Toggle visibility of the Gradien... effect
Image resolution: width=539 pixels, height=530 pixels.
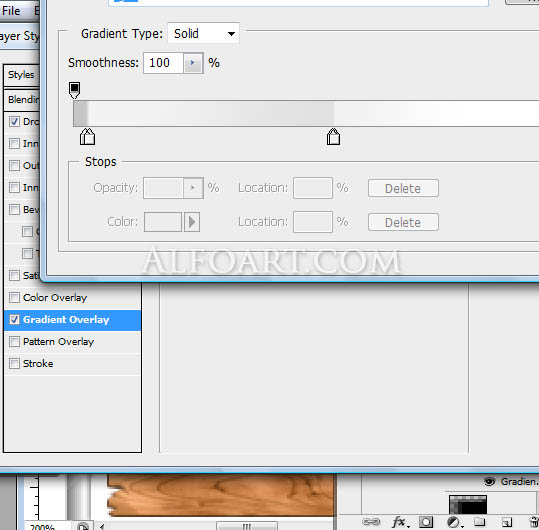489,482
